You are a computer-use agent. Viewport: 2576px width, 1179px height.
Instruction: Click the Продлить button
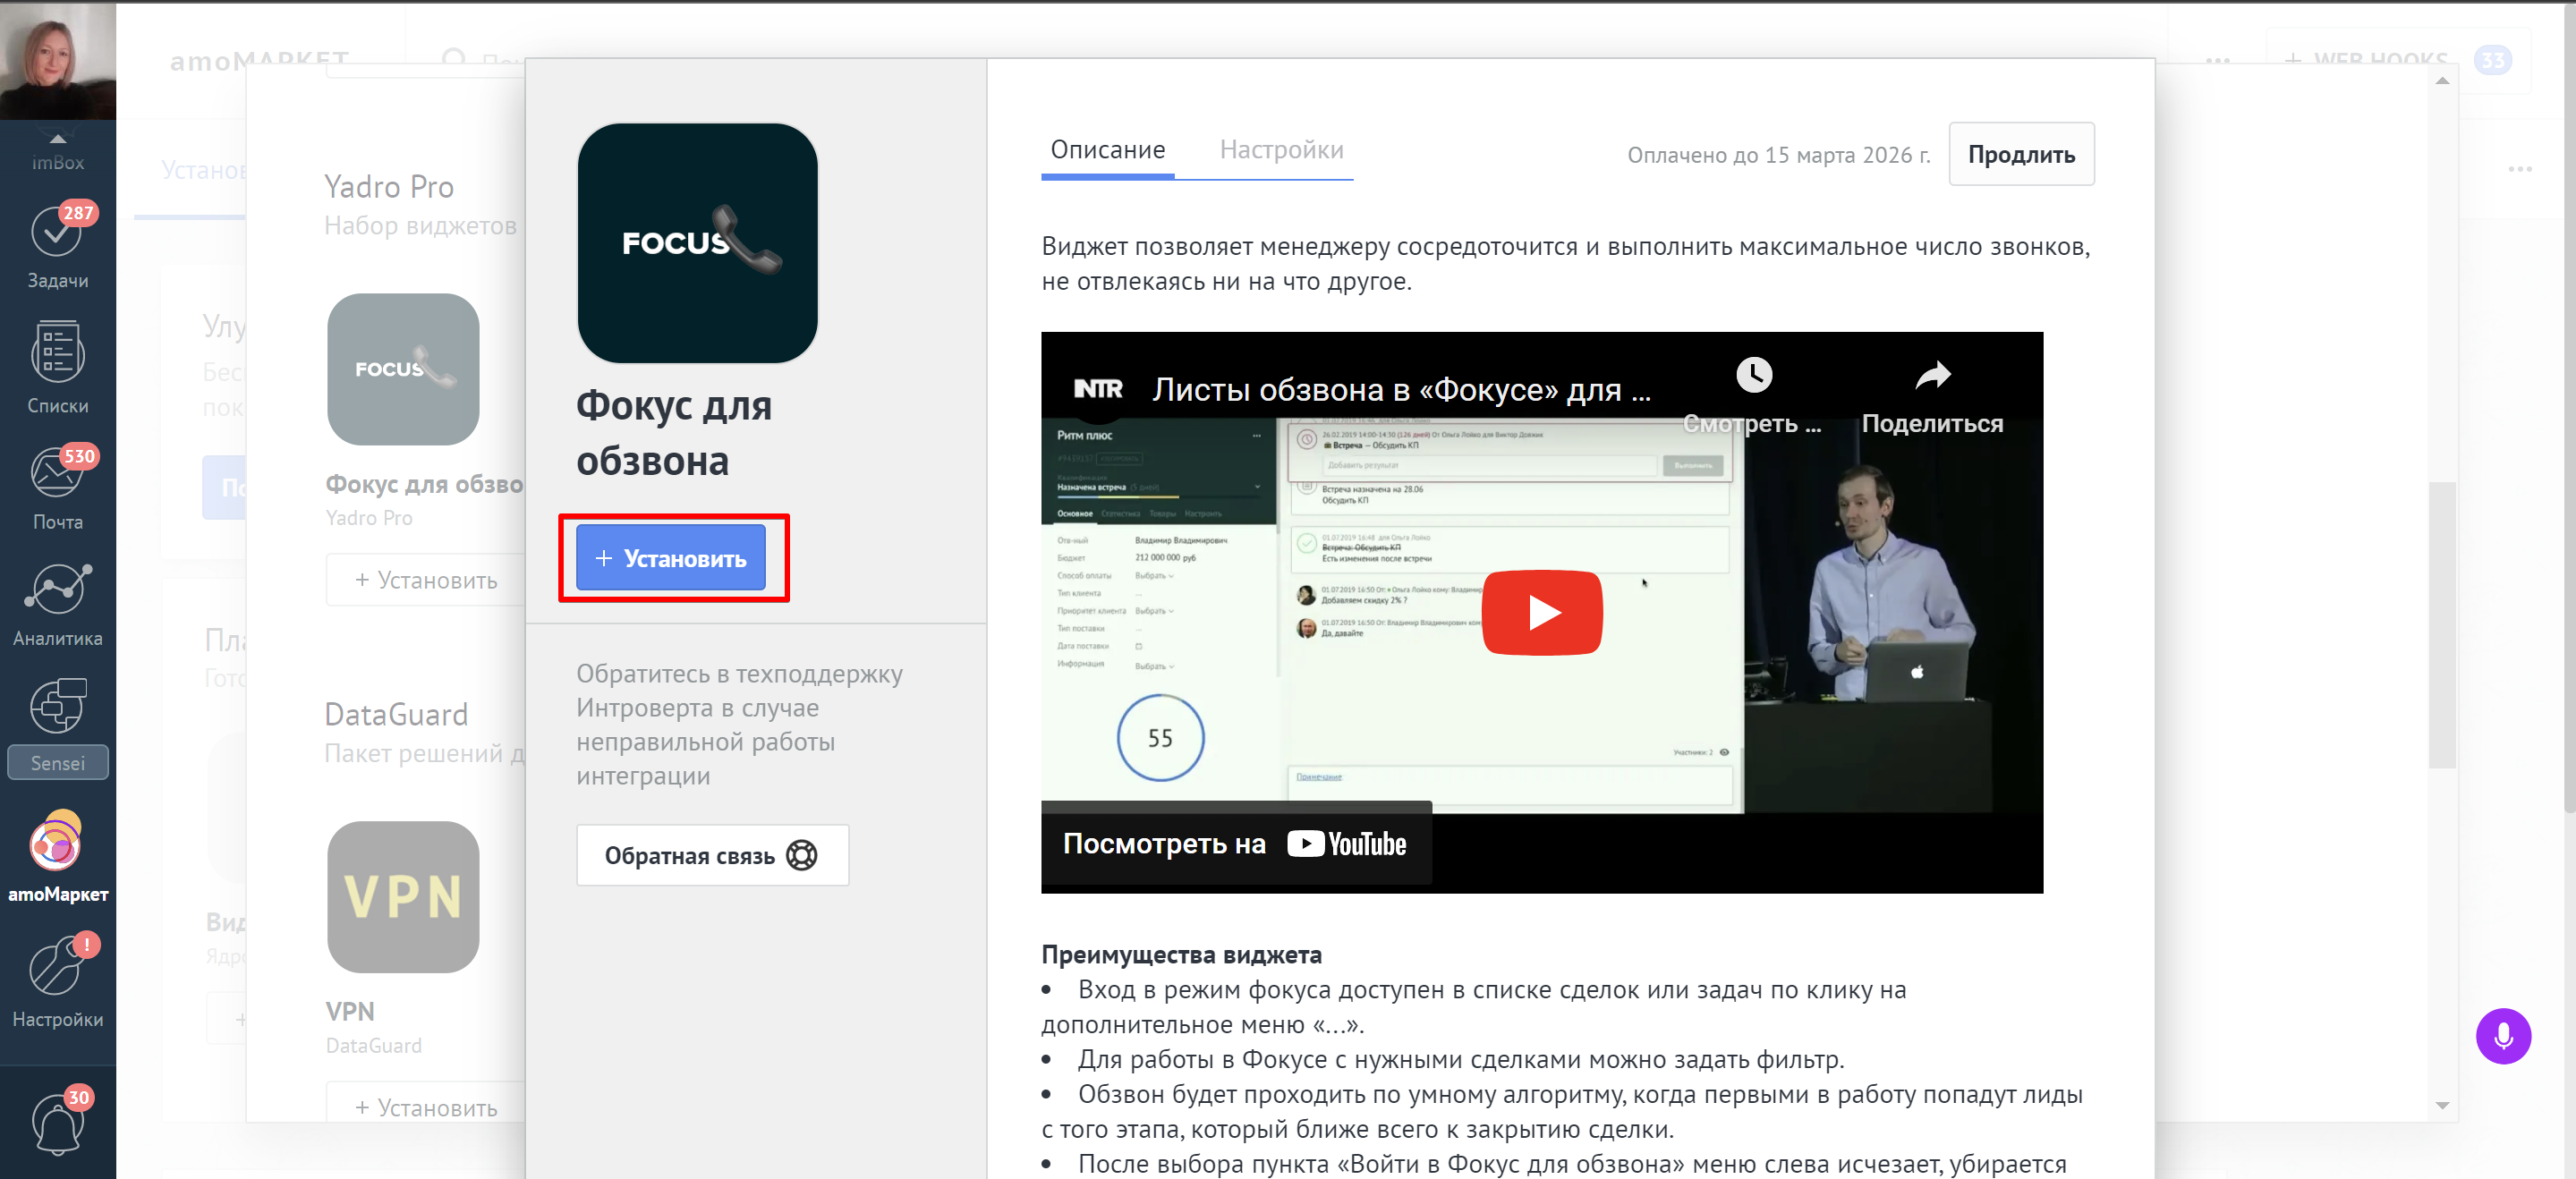(x=2021, y=154)
